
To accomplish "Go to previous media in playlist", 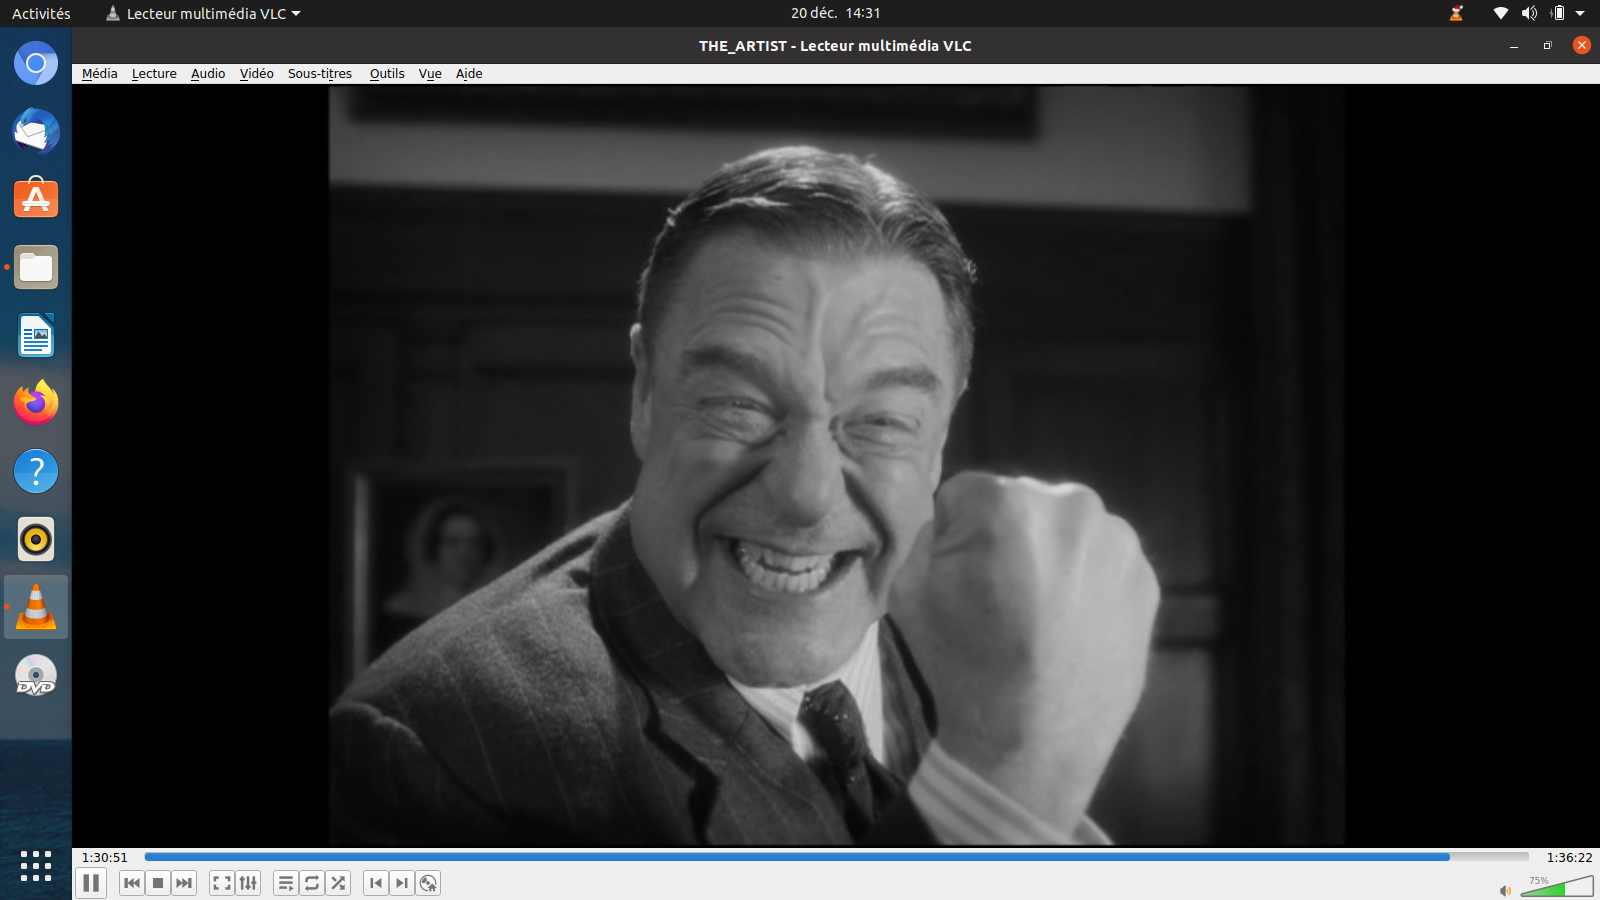I will pyautogui.click(x=132, y=883).
